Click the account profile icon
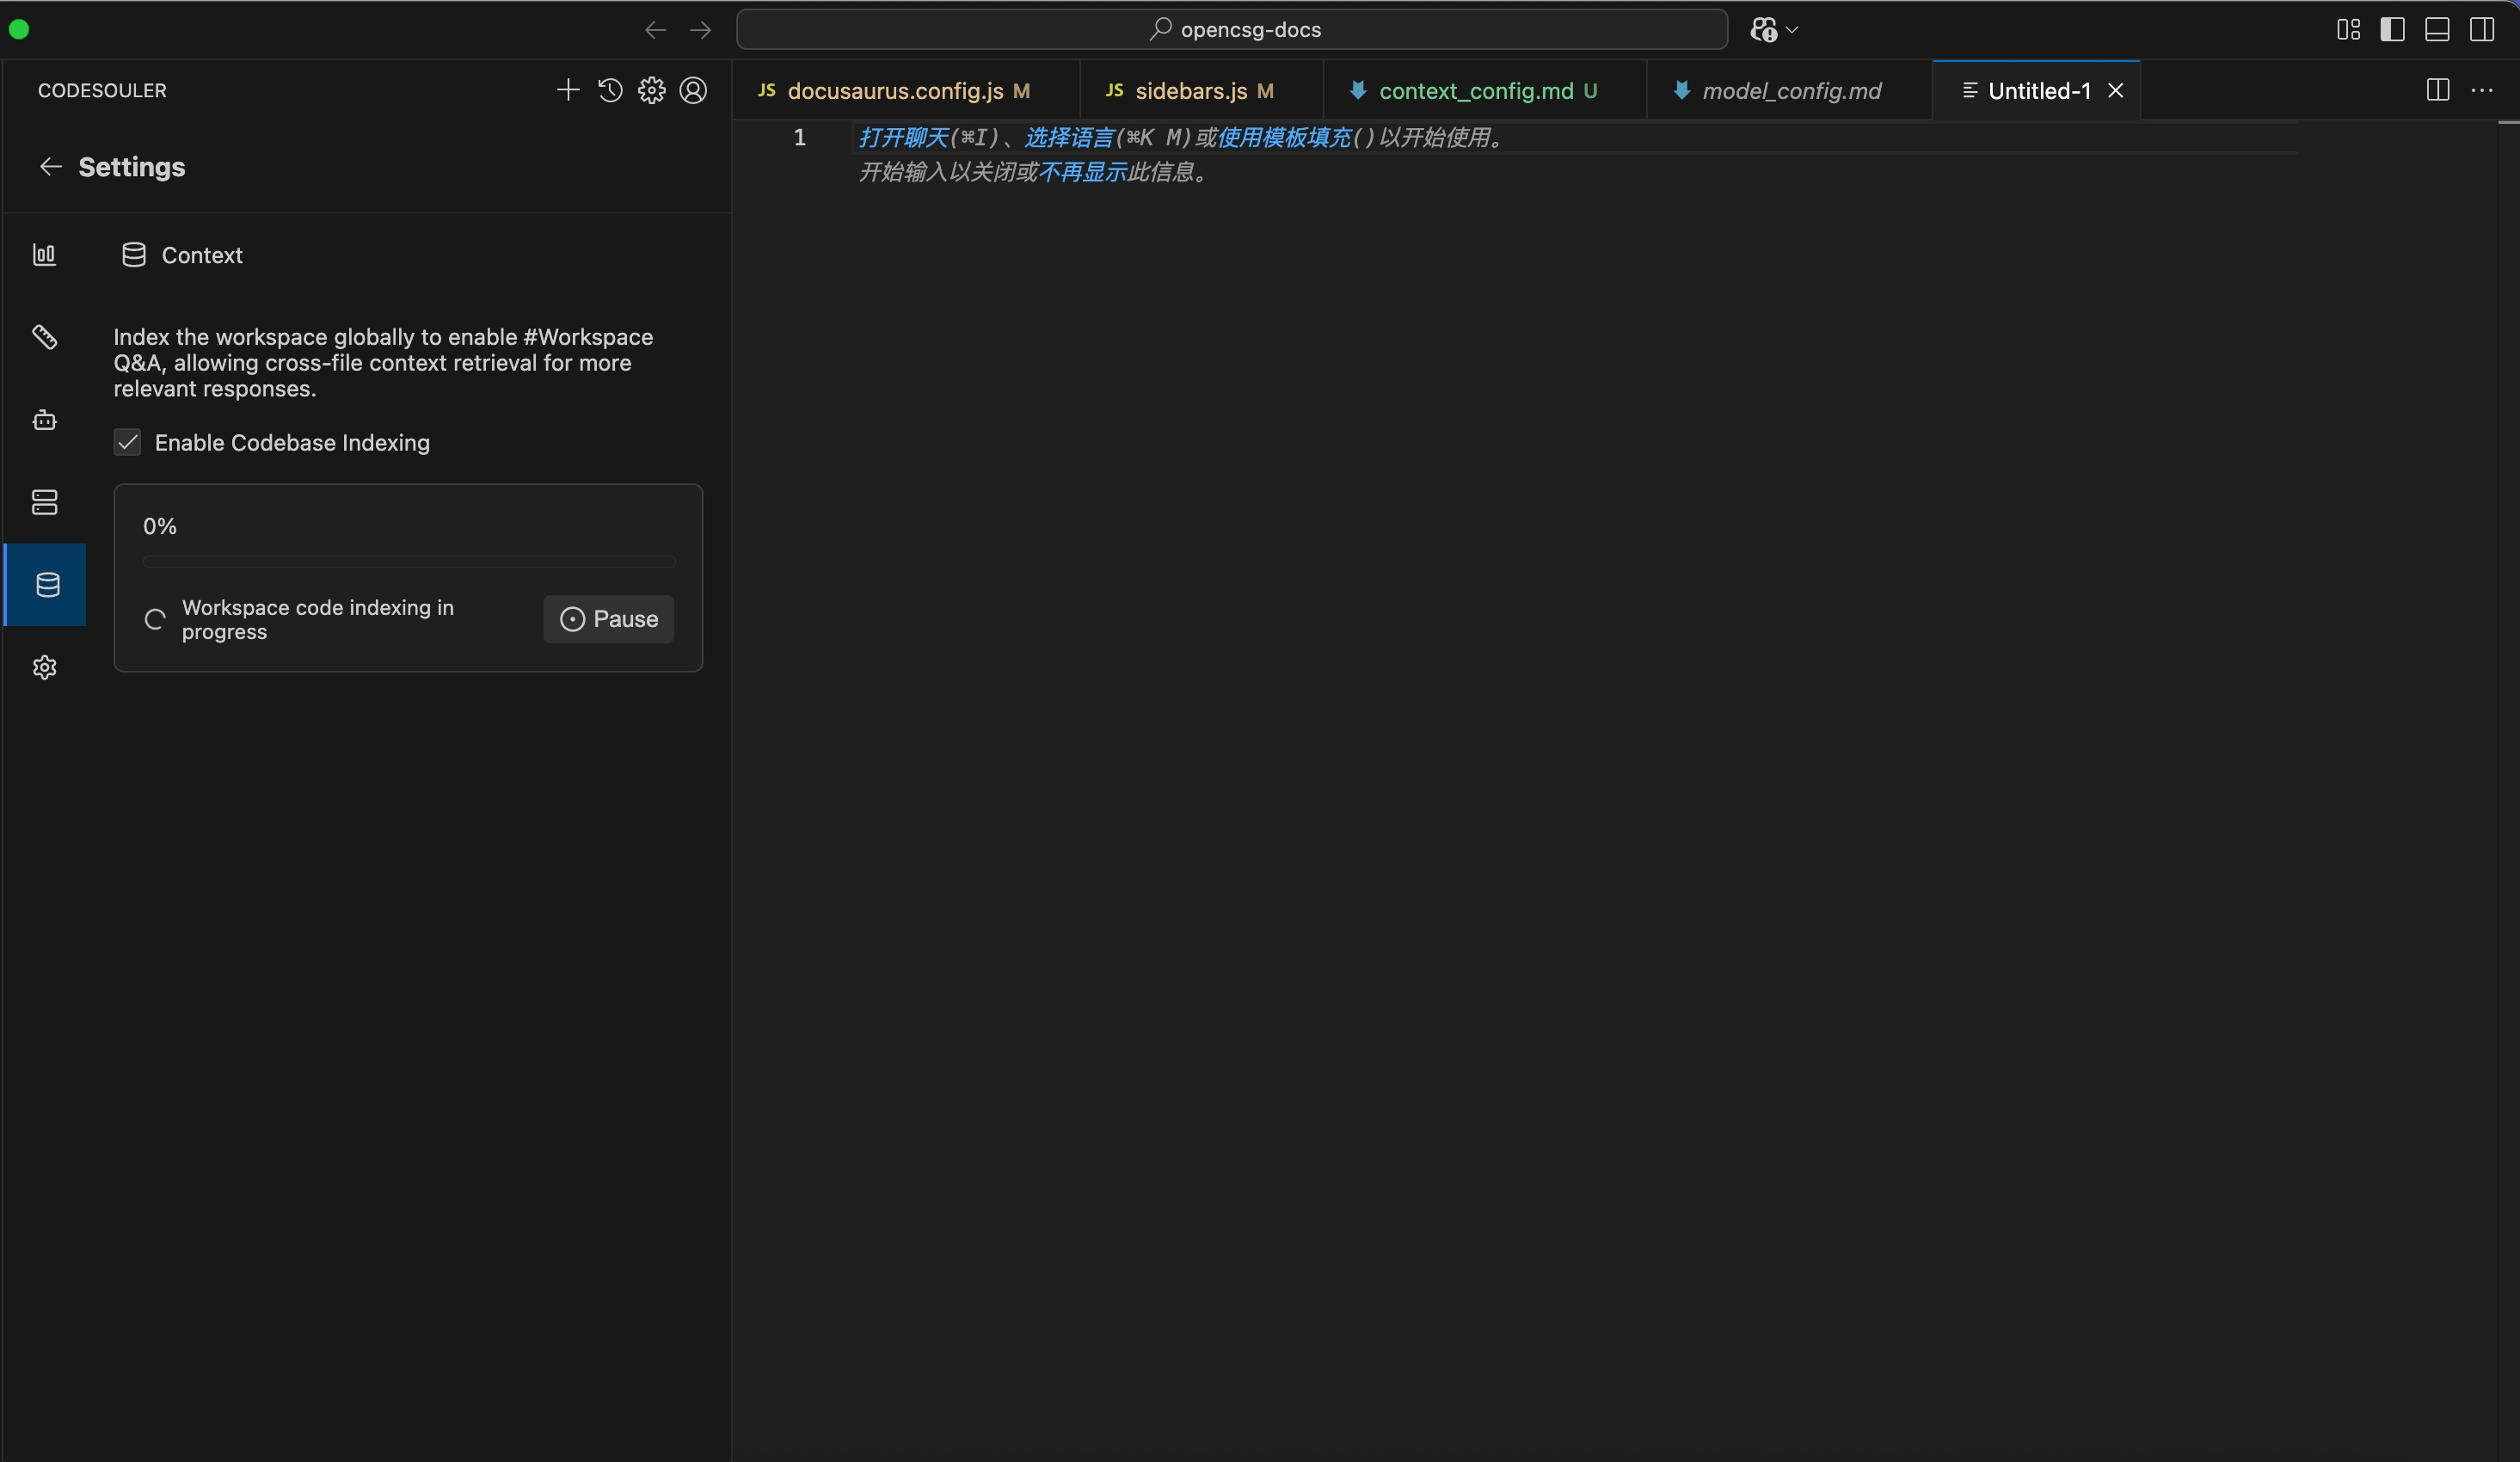The height and width of the screenshot is (1462, 2520). (693, 90)
